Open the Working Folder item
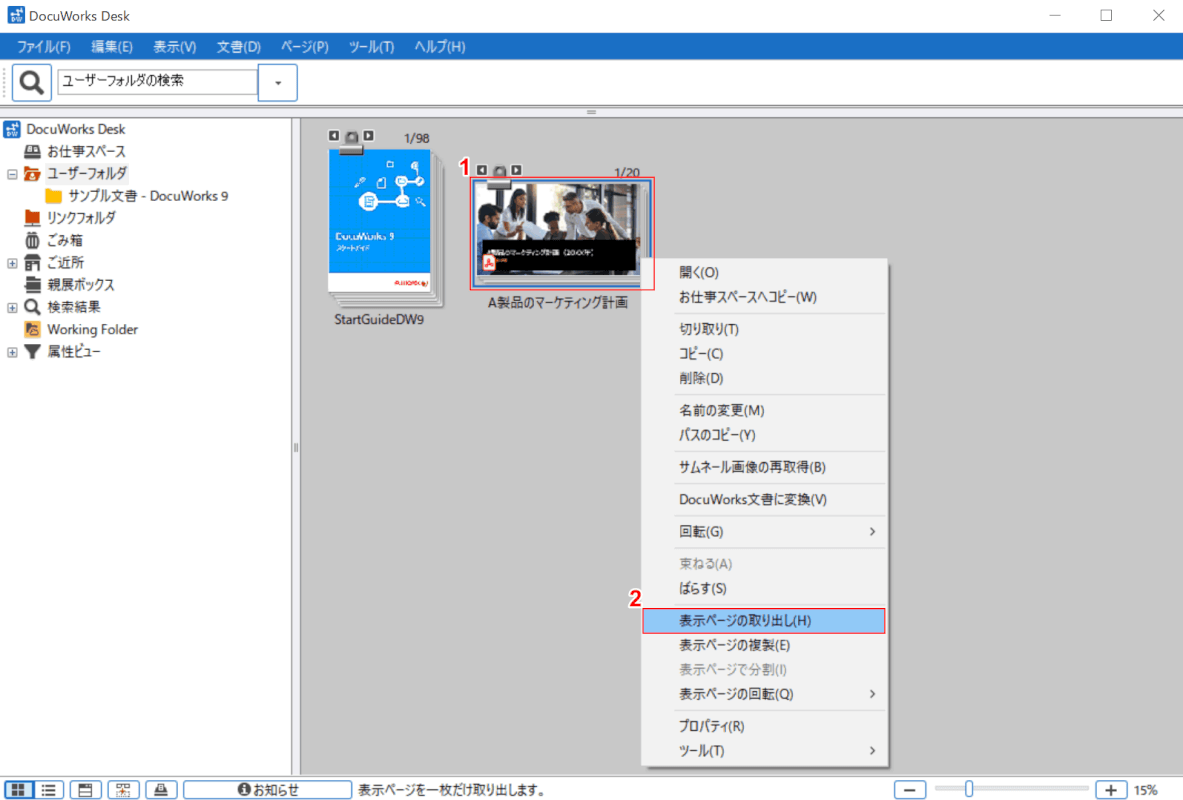This screenshot has width=1183, height=800. (92, 329)
